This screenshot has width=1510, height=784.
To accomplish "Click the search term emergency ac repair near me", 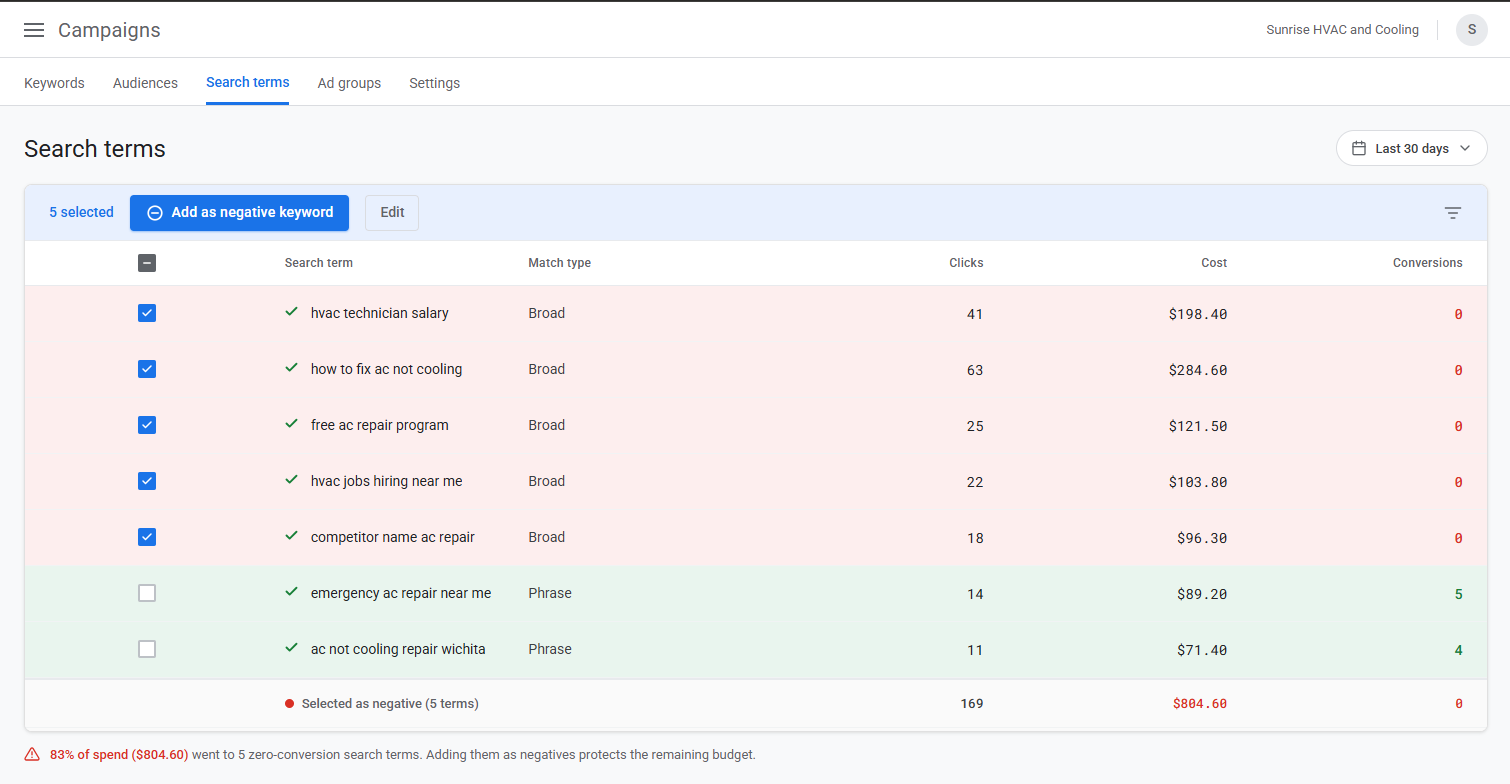I will (x=401, y=593).
